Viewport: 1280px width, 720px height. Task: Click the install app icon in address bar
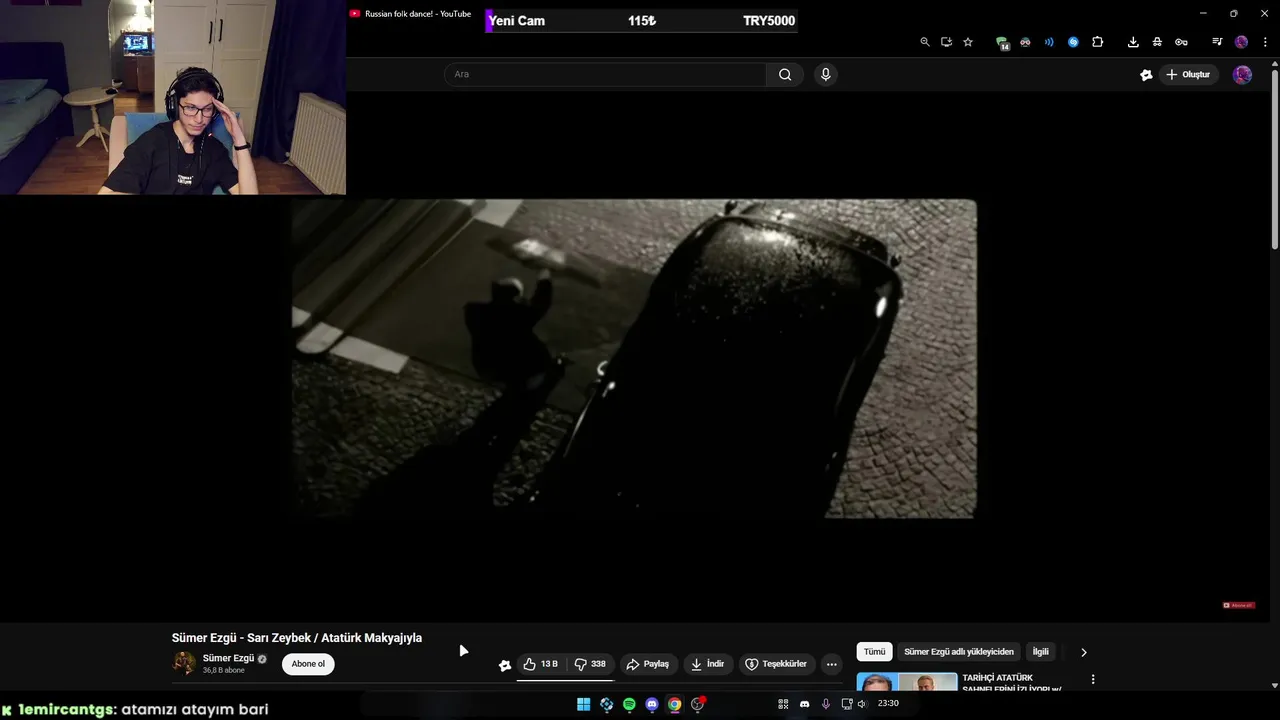pos(946,42)
